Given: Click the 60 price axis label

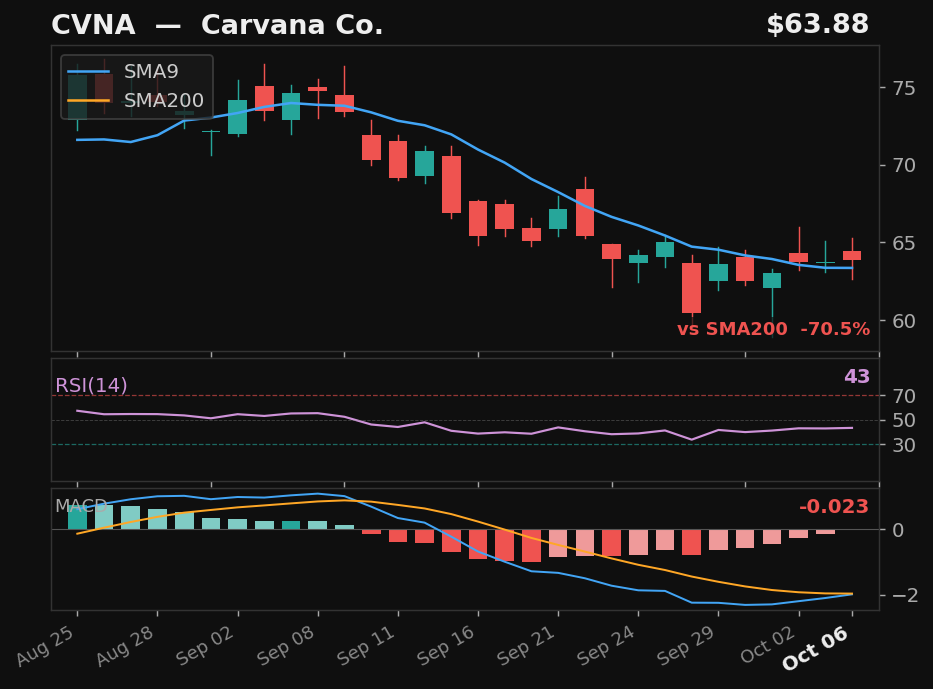Looking at the screenshot, I should click(904, 321).
